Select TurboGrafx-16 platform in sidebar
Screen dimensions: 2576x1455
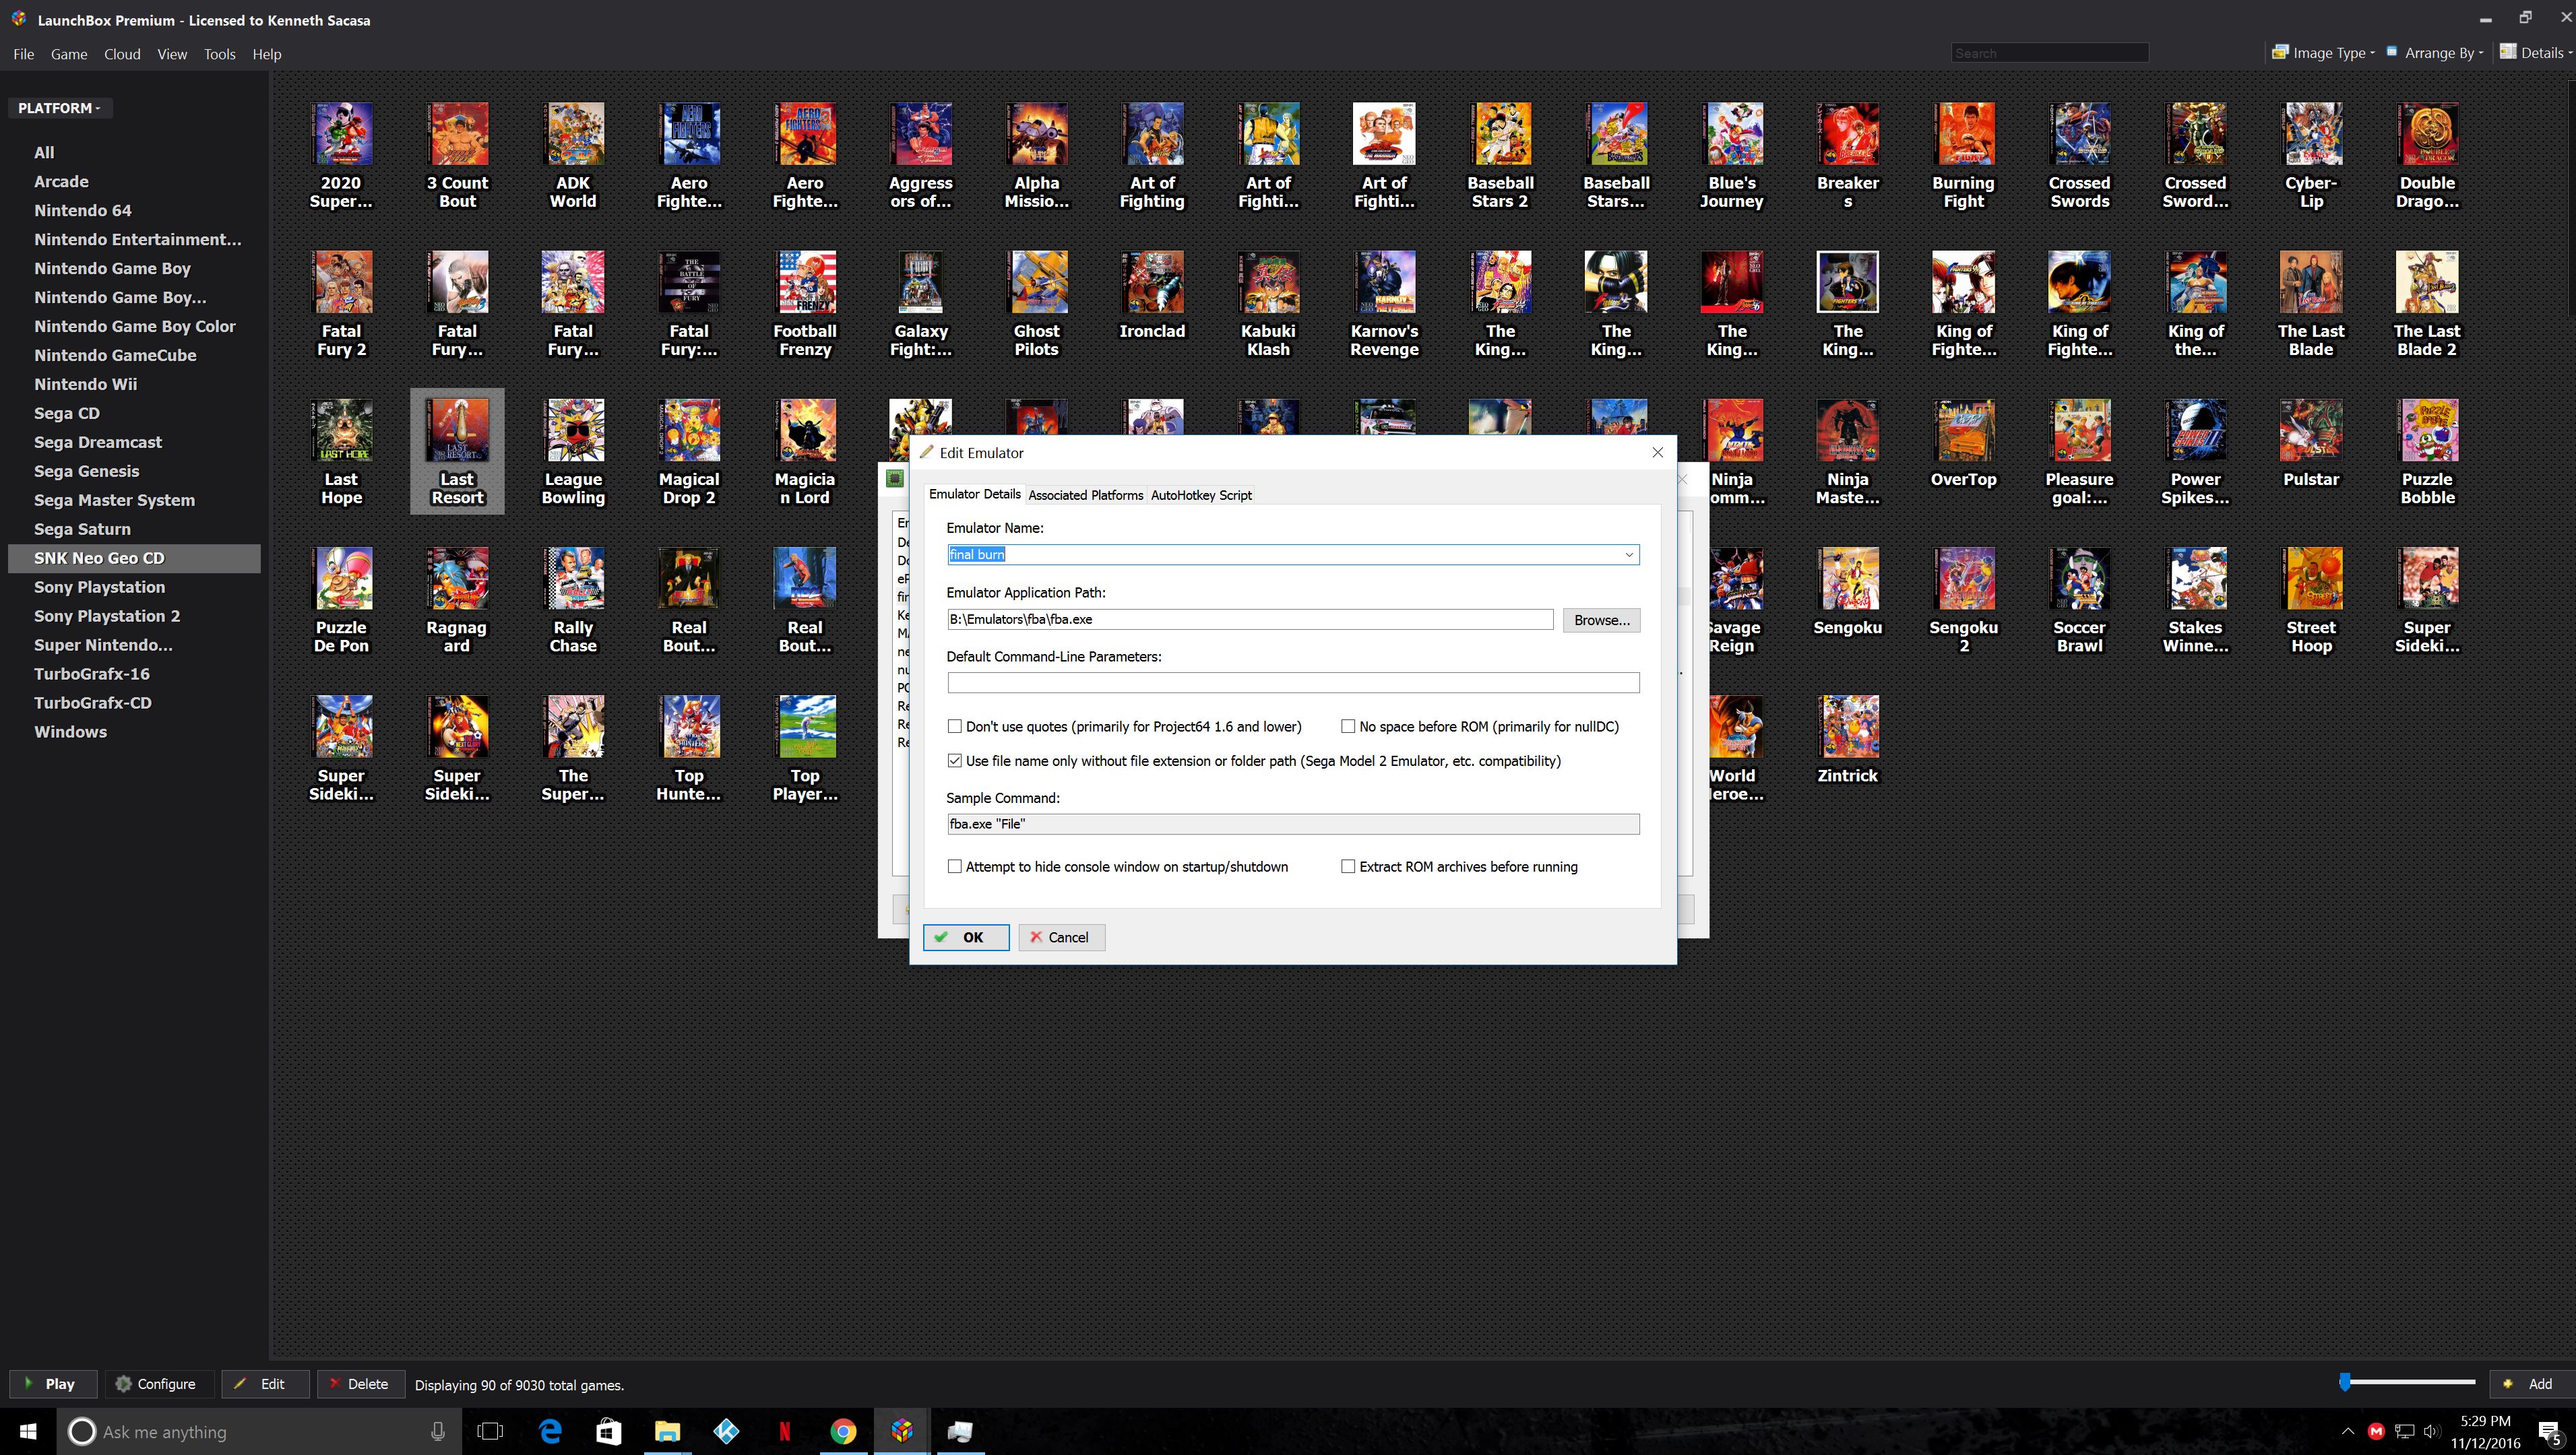click(x=92, y=674)
